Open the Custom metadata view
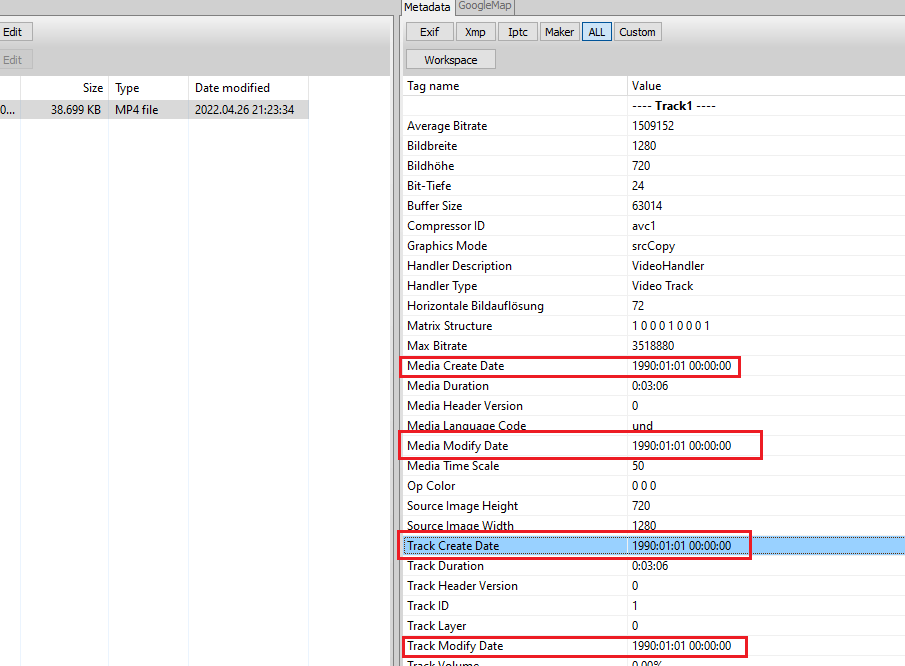Image resolution: width=905 pixels, height=666 pixels. [x=637, y=32]
